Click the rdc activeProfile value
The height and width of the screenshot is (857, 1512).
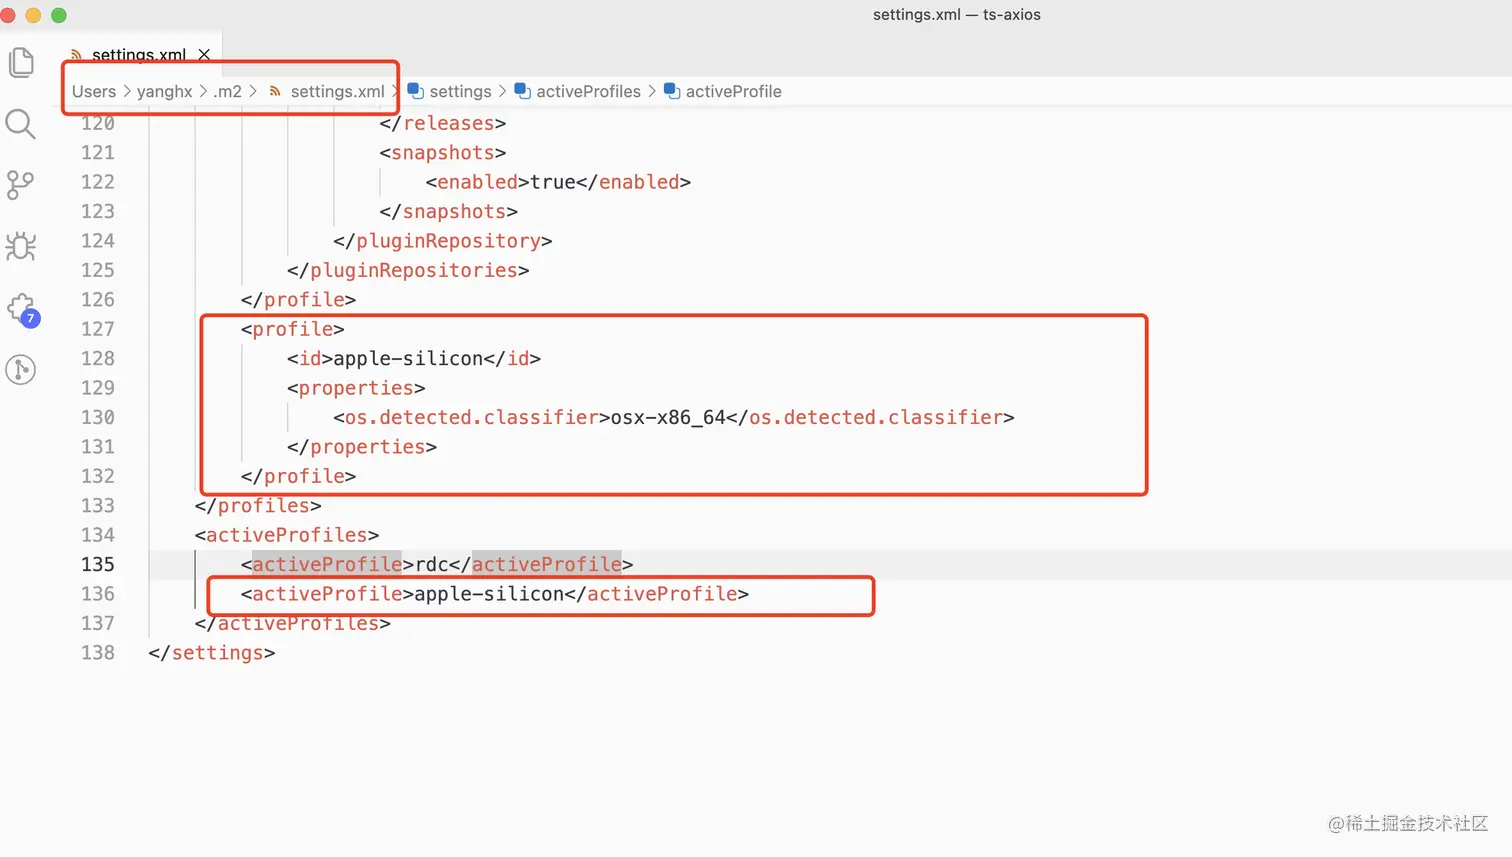(x=431, y=564)
